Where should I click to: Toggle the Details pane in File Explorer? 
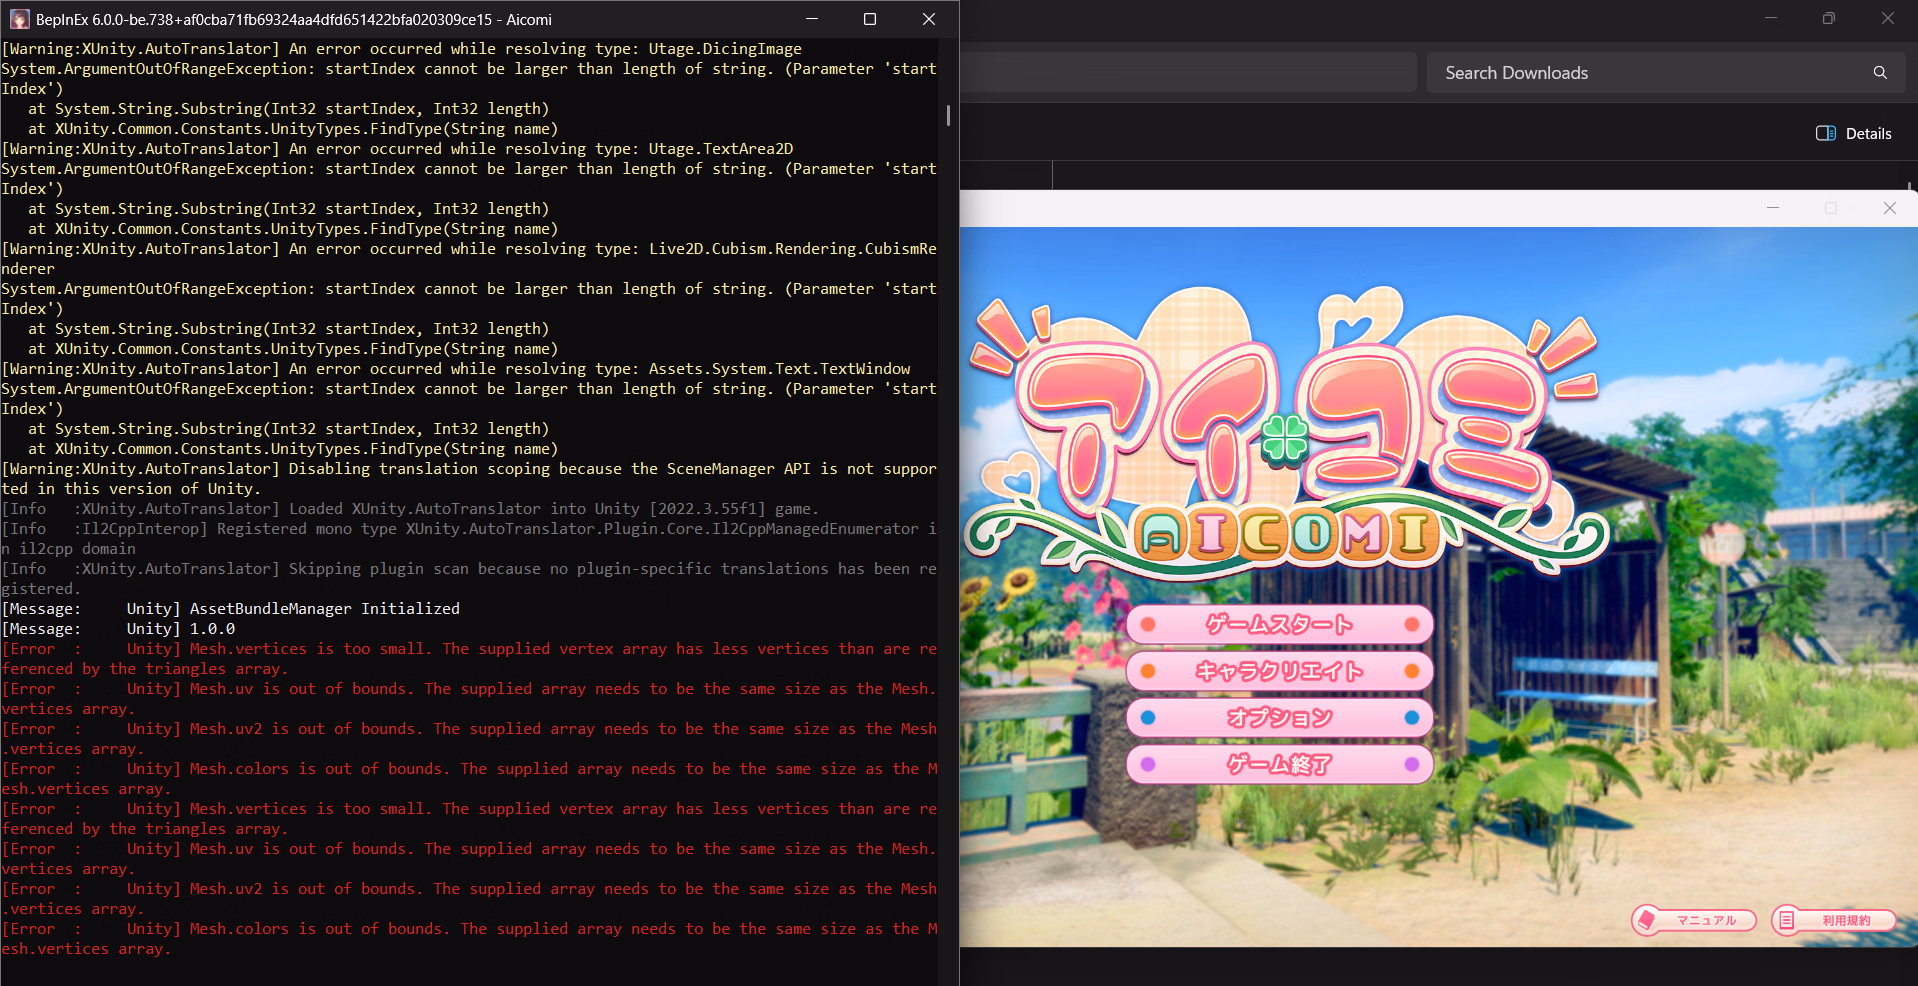pos(1853,133)
